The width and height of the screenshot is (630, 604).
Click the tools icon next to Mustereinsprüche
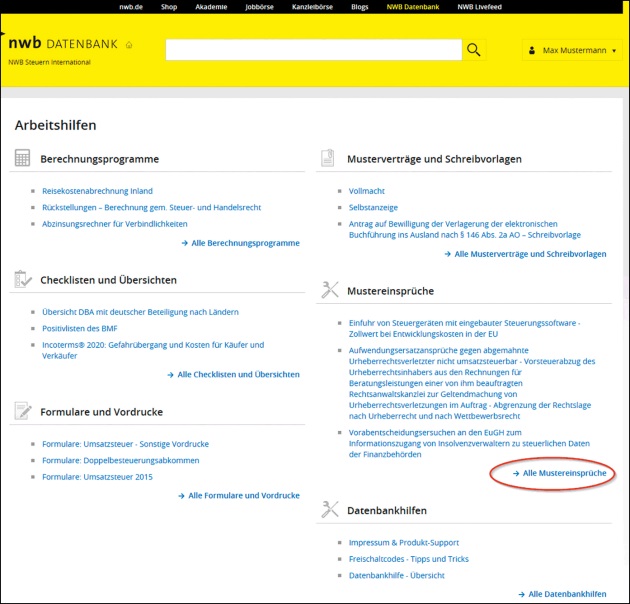[x=329, y=290]
